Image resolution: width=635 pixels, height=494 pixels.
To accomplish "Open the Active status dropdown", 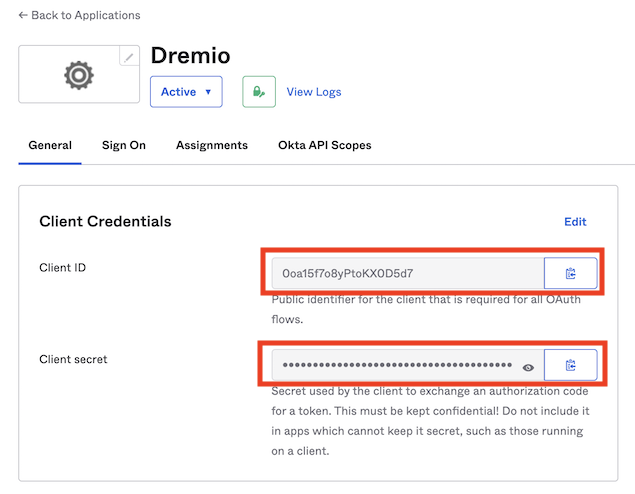I will [x=186, y=91].
